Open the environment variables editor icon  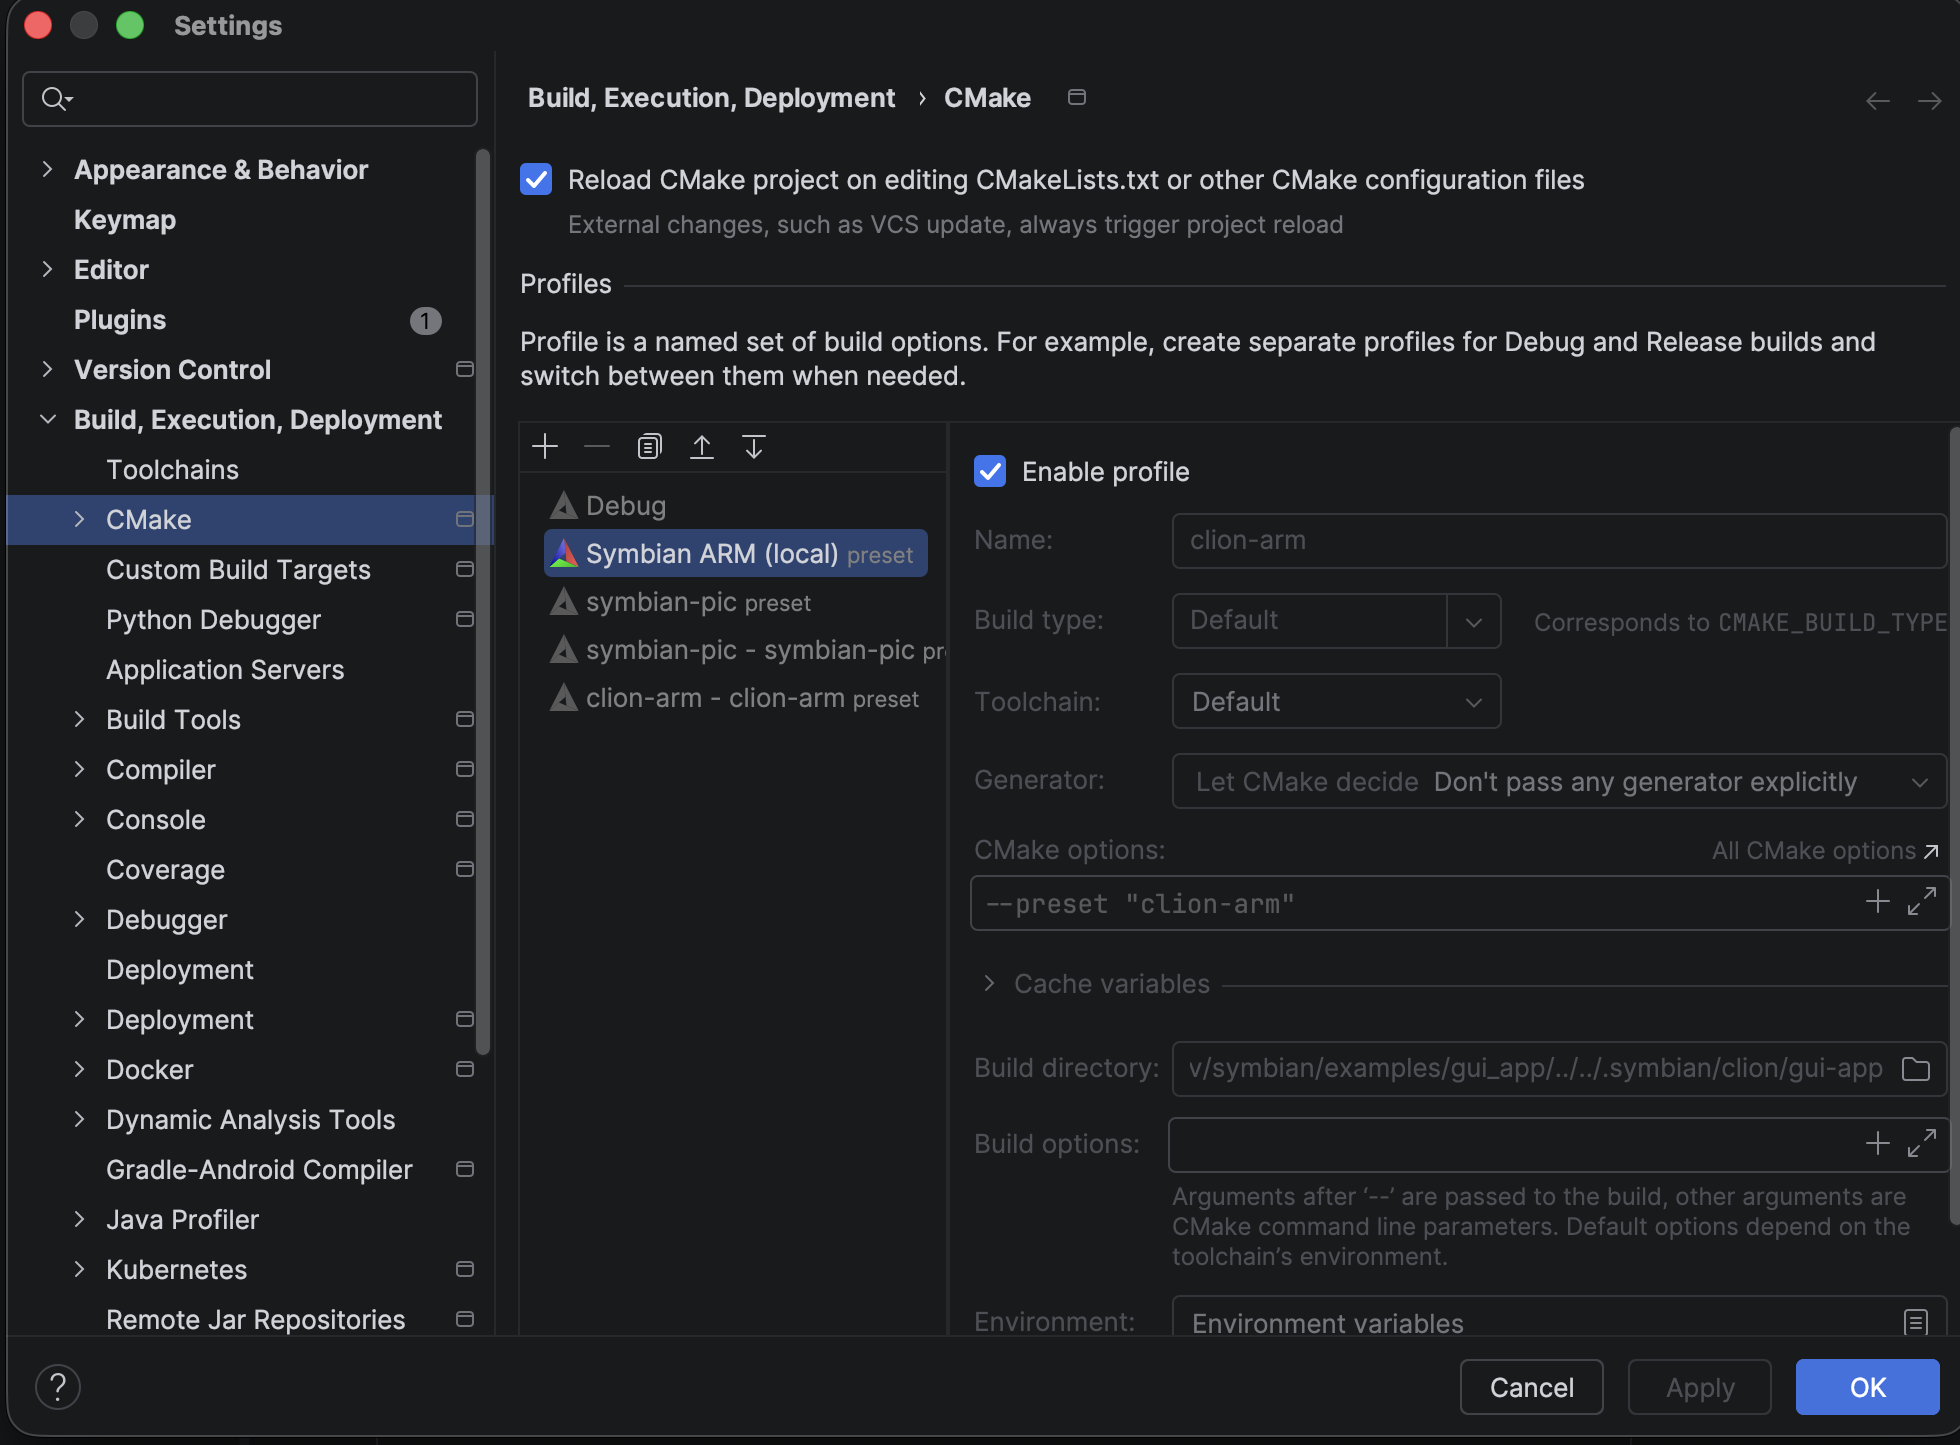[x=1915, y=1322]
